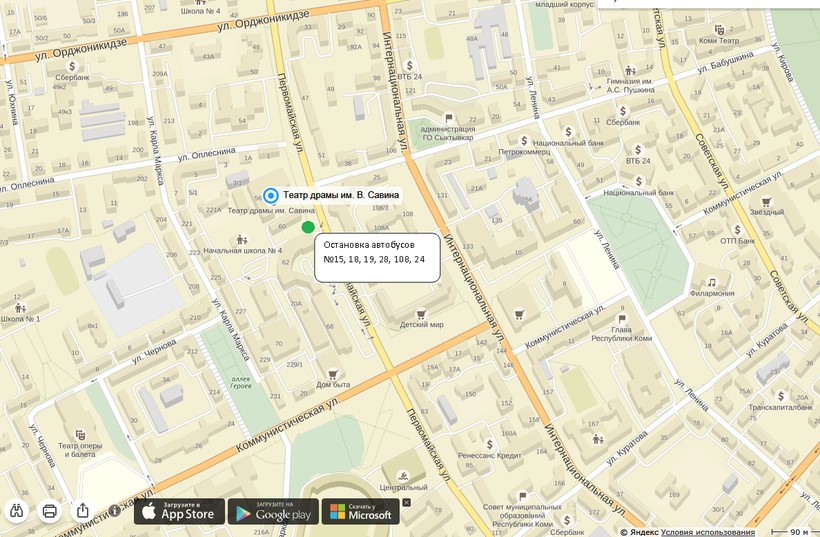Screen dimensions: 820x537
Task: Select the Дом быта shop icon
Action: click(x=333, y=372)
